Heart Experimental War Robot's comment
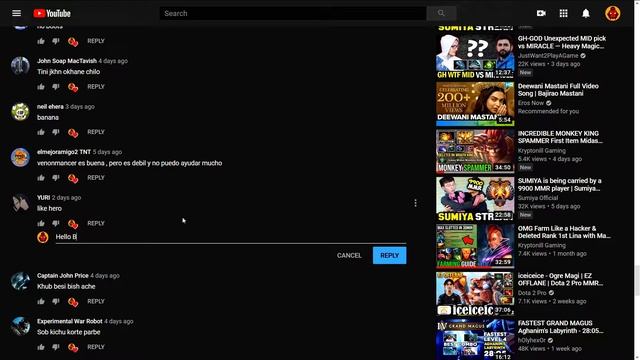Screen dimensions: 640x360 (x=73, y=347)
